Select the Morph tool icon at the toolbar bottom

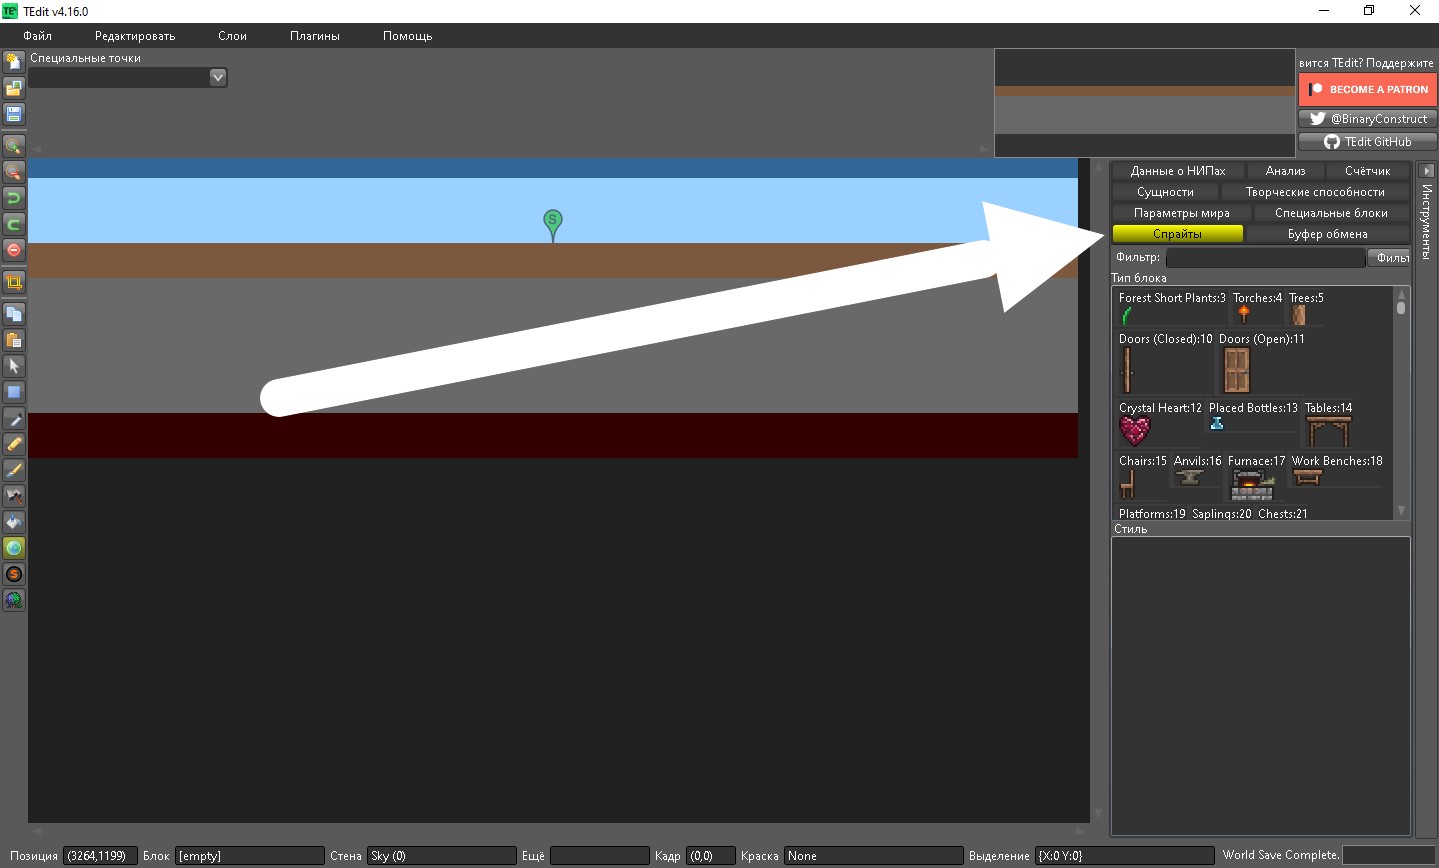[14, 600]
